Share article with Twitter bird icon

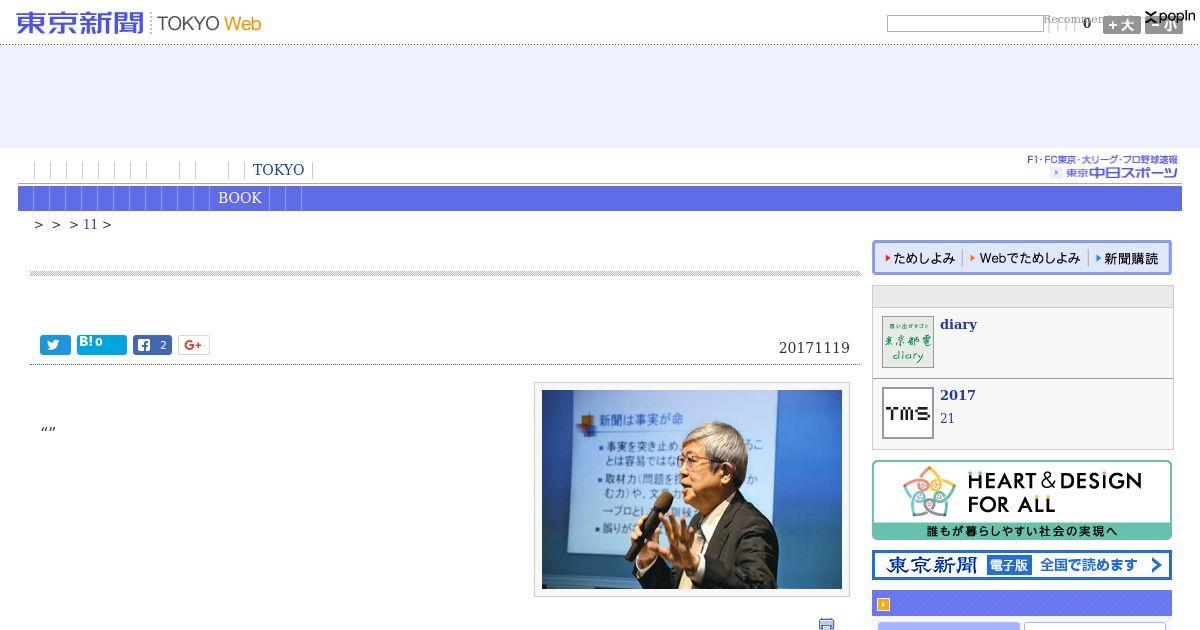[55, 345]
